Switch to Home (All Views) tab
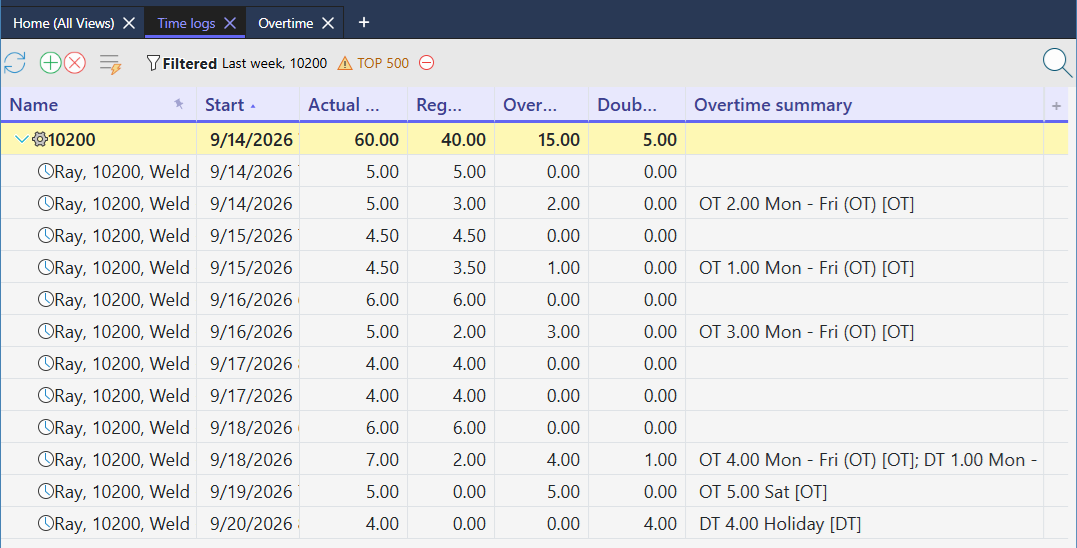 [x=64, y=23]
